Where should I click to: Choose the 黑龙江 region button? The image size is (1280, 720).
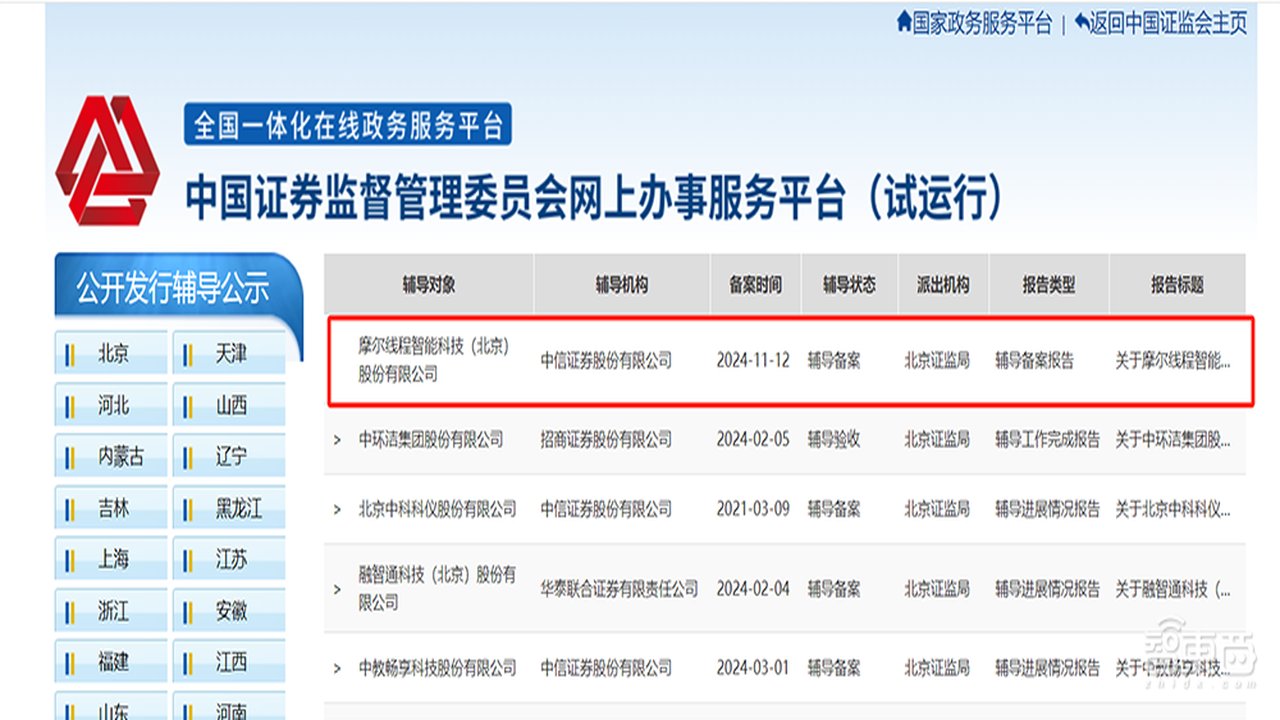[229, 508]
